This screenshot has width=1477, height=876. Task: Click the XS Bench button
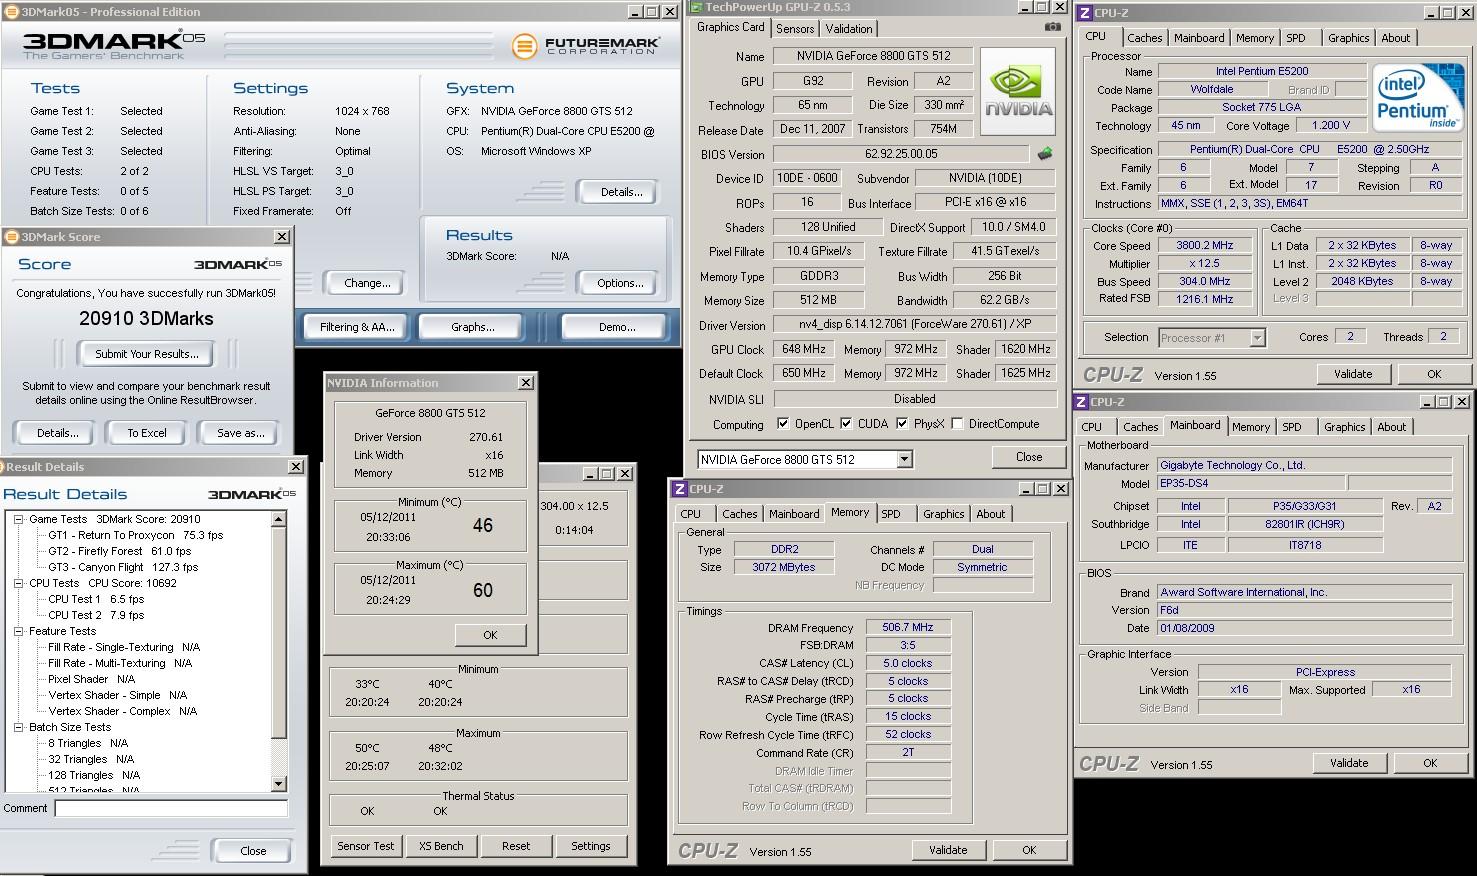(441, 846)
